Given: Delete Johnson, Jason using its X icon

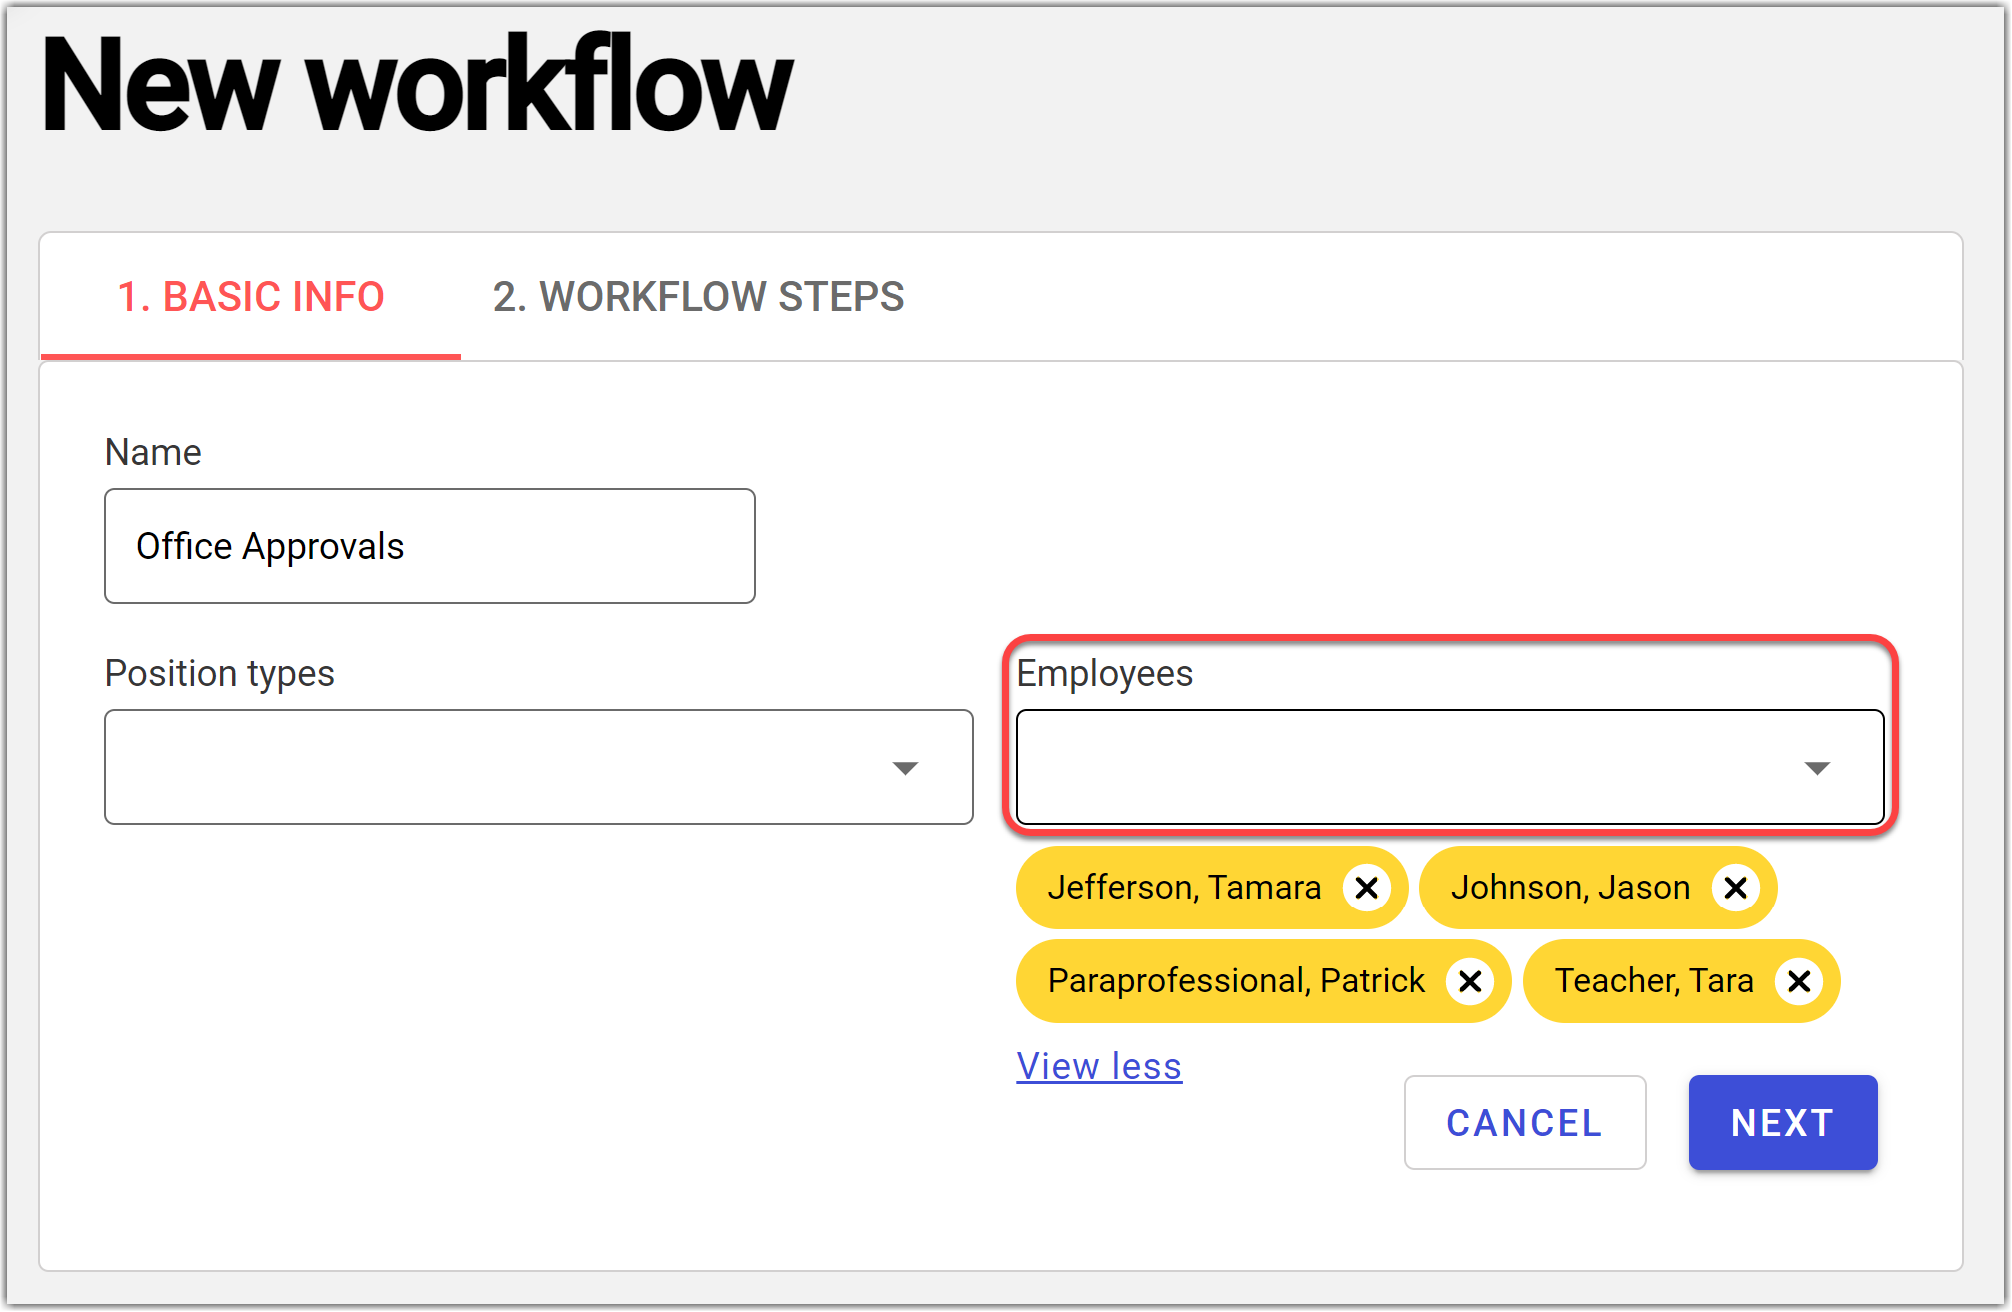Looking at the screenshot, I should click(1735, 888).
